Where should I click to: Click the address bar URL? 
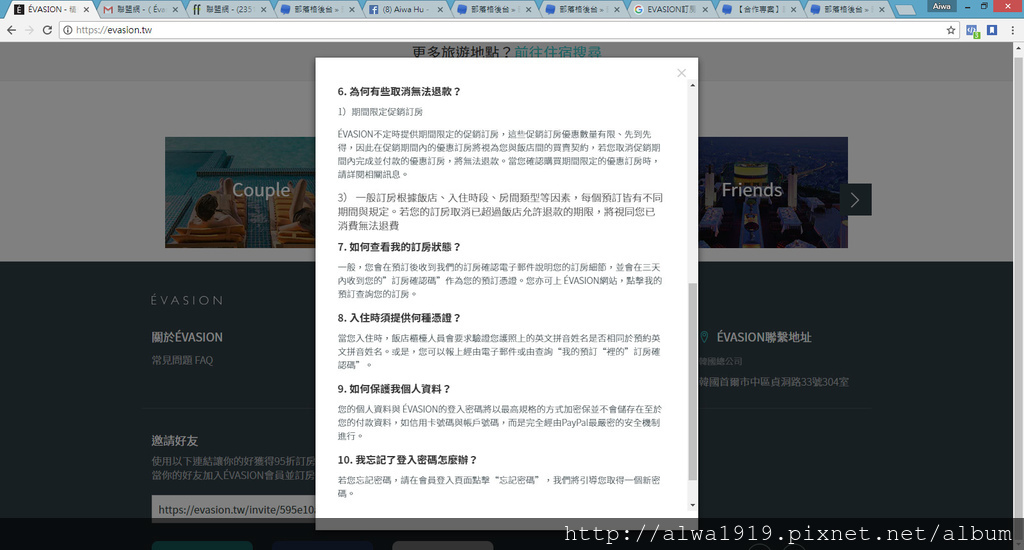click(114, 30)
